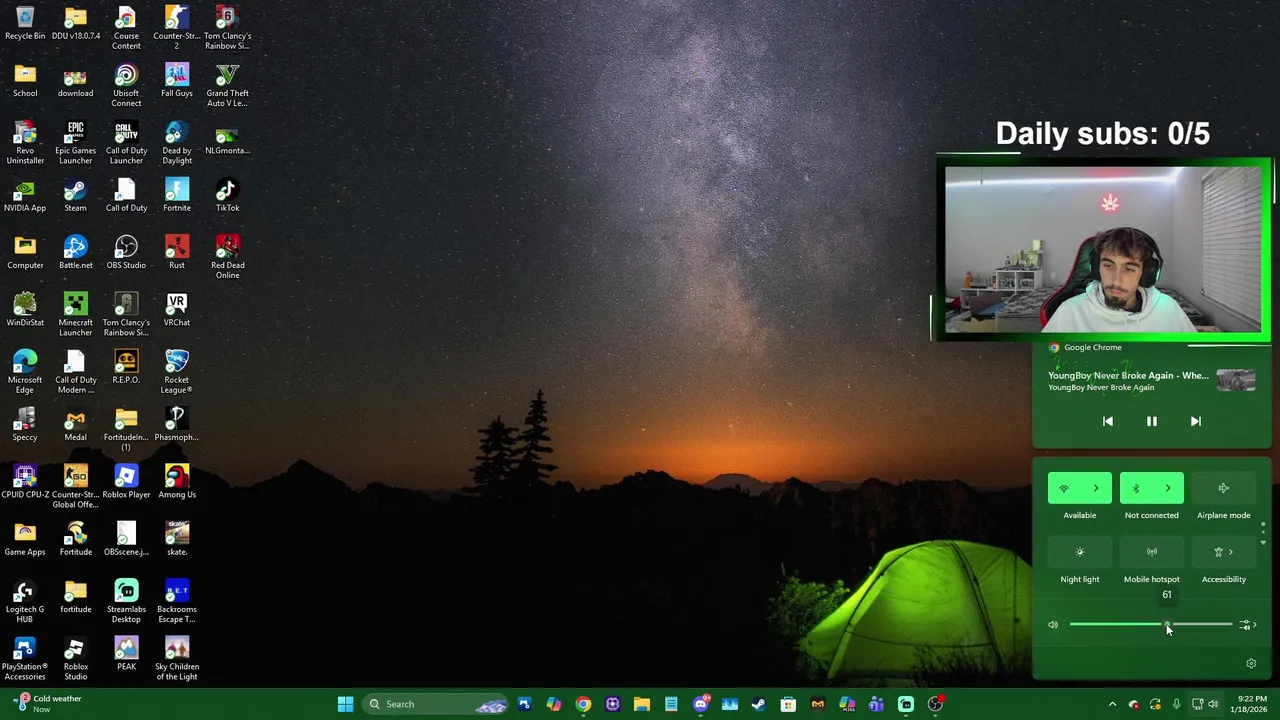The height and width of the screenshot is (720, 1280).
Task: Click the album art thumbnail in media card
Action: click(1236, 380)
